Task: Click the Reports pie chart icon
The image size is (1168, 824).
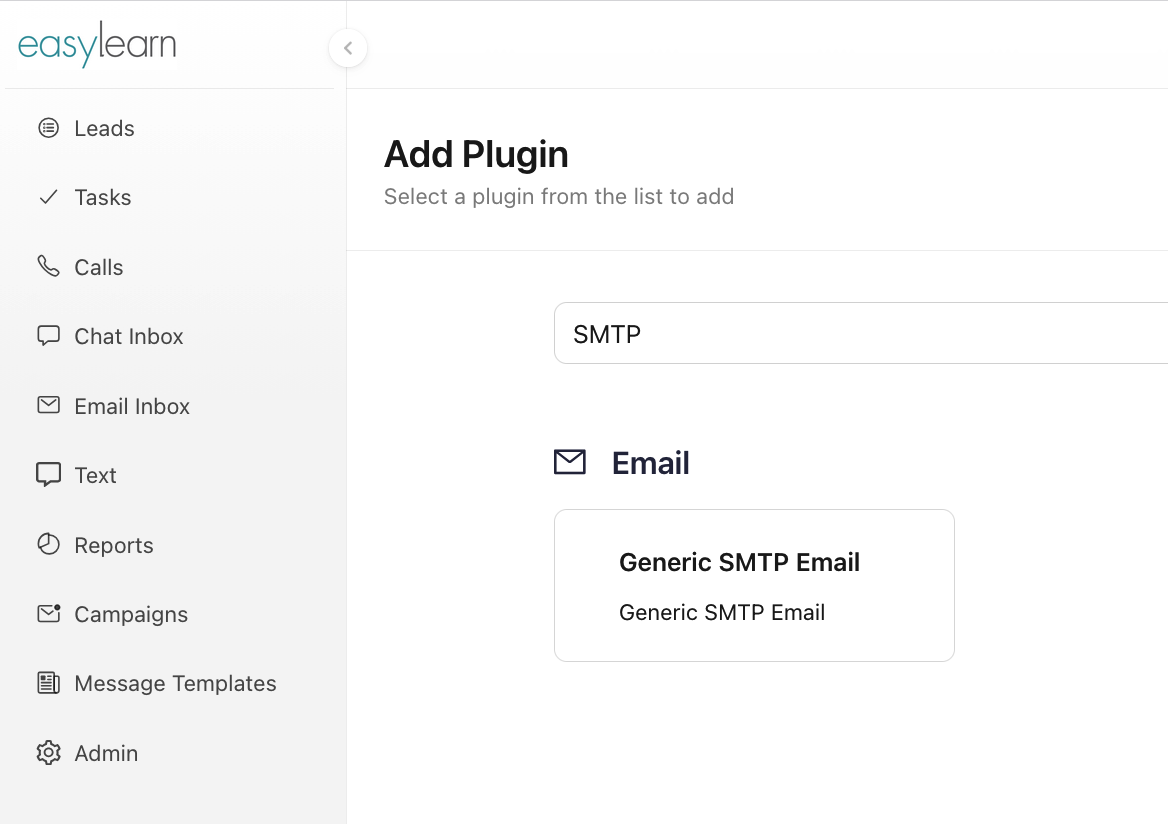Action: [x=48, y=544]
